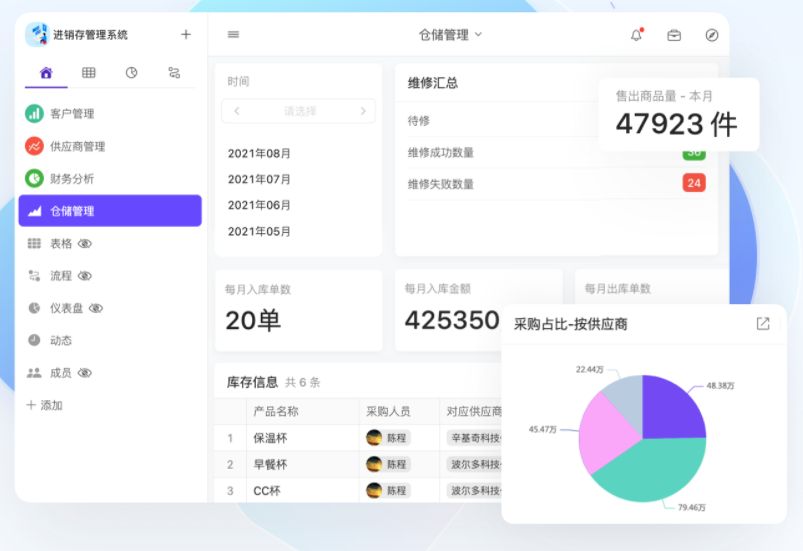Click 波尔多科技 tag in the 早餐杯 row
This screenshot has height=551, width=803.
click(x=475, y=464)
